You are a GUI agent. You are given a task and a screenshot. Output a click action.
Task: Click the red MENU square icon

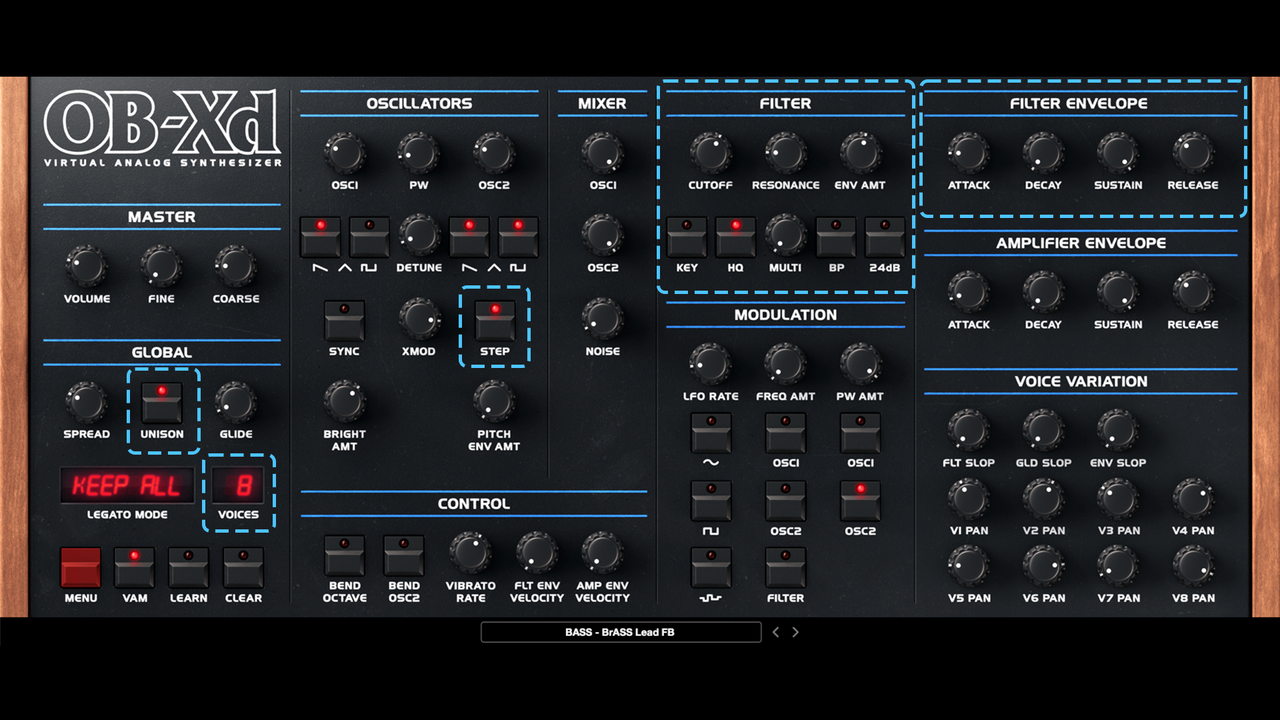click(x=80, y=566)
